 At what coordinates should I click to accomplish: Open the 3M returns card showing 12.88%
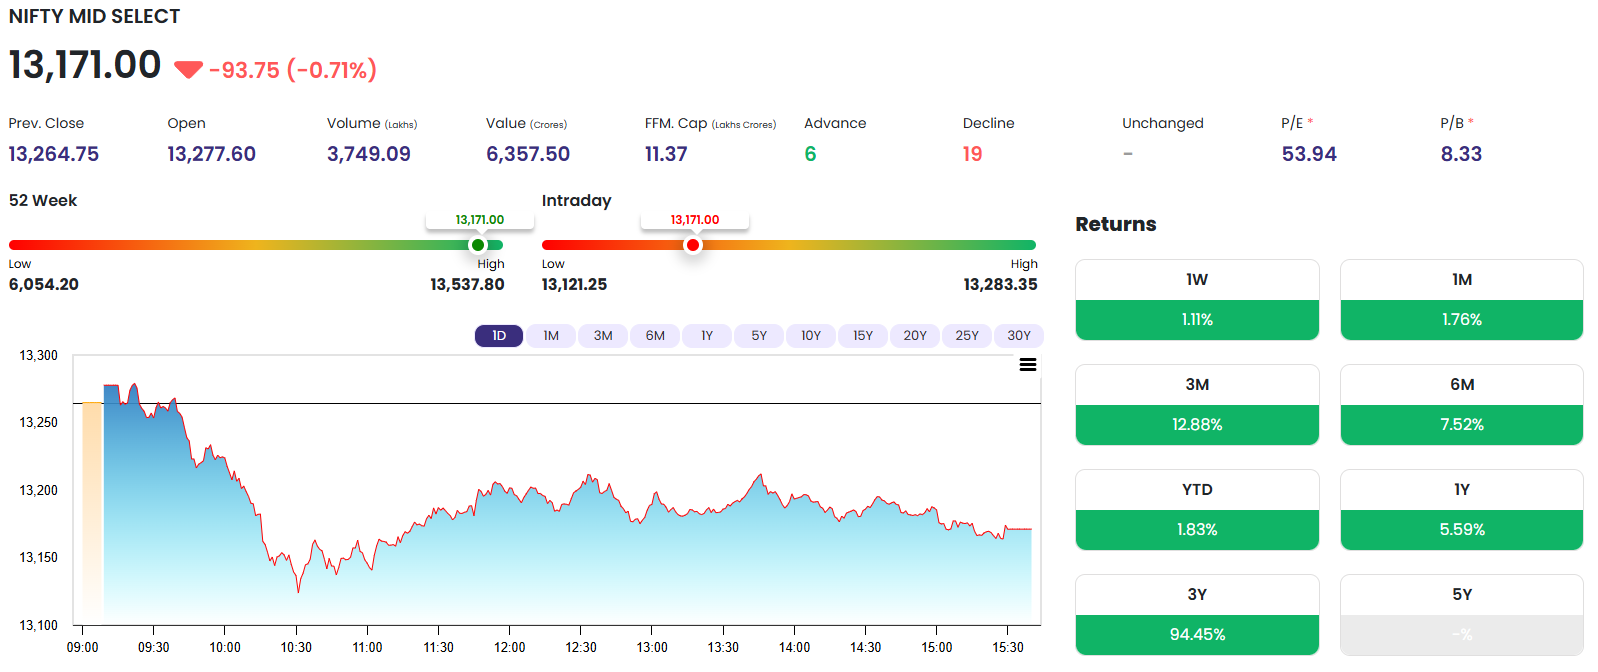(x=1197, y=405)
